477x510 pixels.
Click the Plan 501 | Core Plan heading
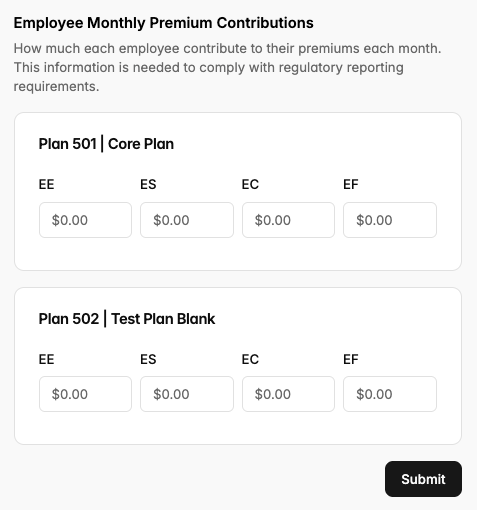point(106,144)
